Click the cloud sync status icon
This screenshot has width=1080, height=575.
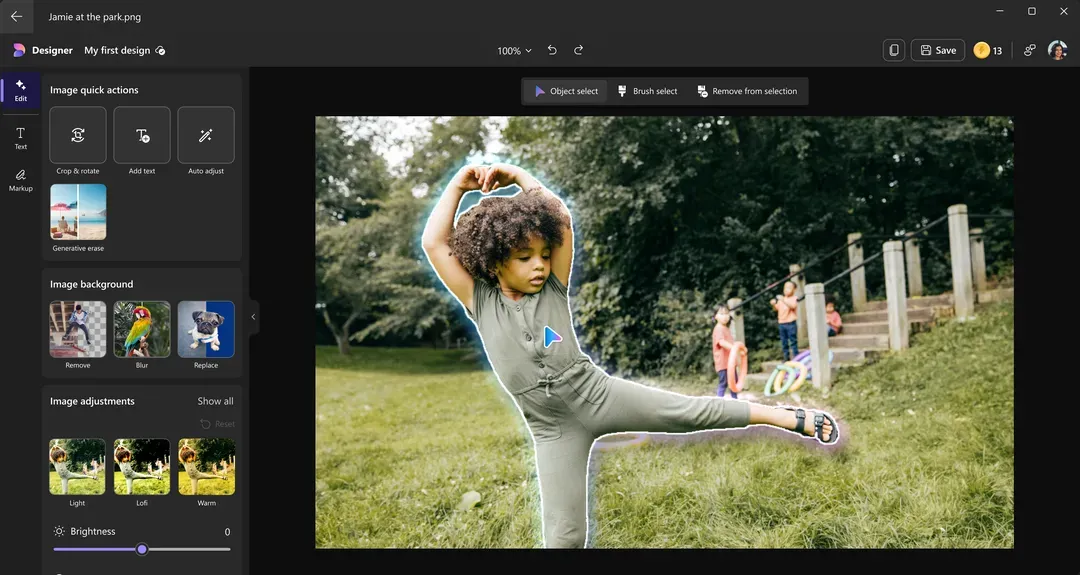point(160,50)
